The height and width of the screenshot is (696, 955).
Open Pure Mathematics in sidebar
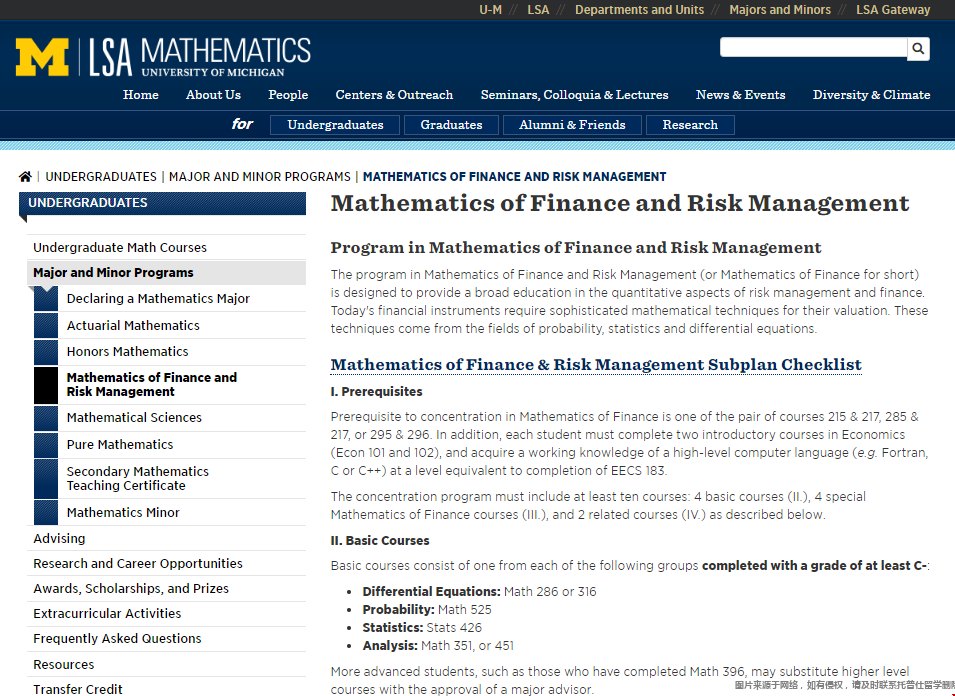pyautogui.click(x=170, y=445)
